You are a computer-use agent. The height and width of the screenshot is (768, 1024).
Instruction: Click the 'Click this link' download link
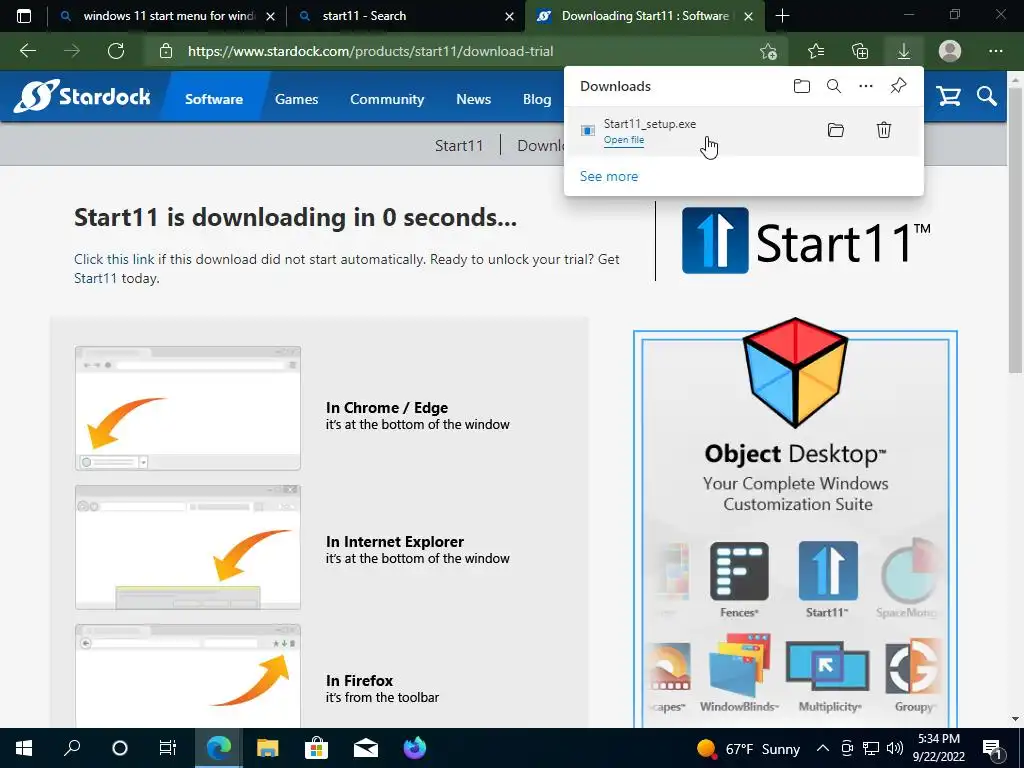(114, 259)
